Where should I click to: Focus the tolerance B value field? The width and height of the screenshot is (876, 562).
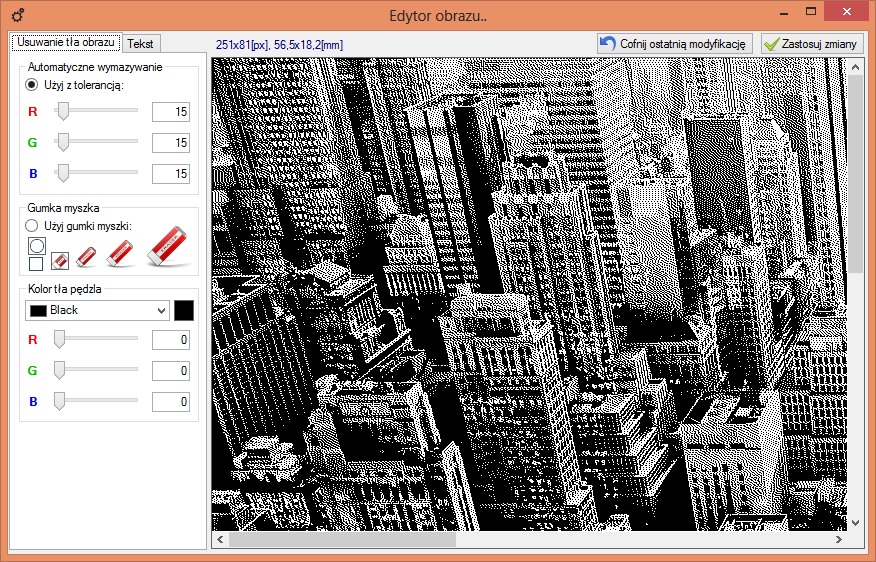click(x=171, y=174)
